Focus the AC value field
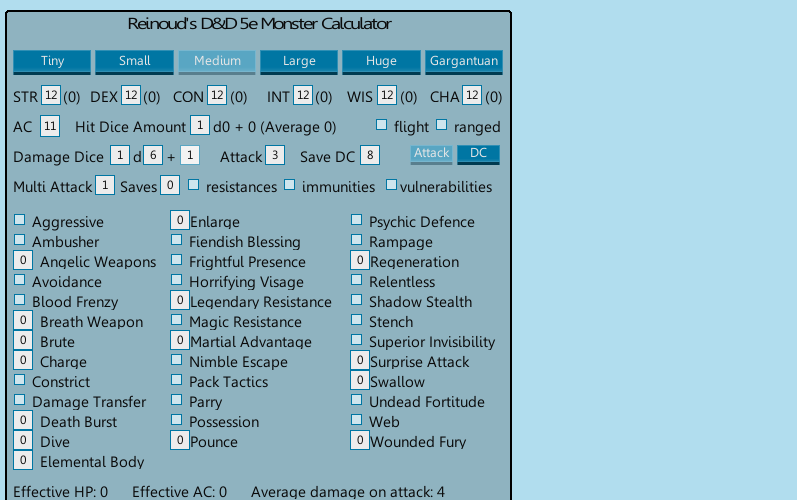797x500 pixels. click(x=50, y=126)
